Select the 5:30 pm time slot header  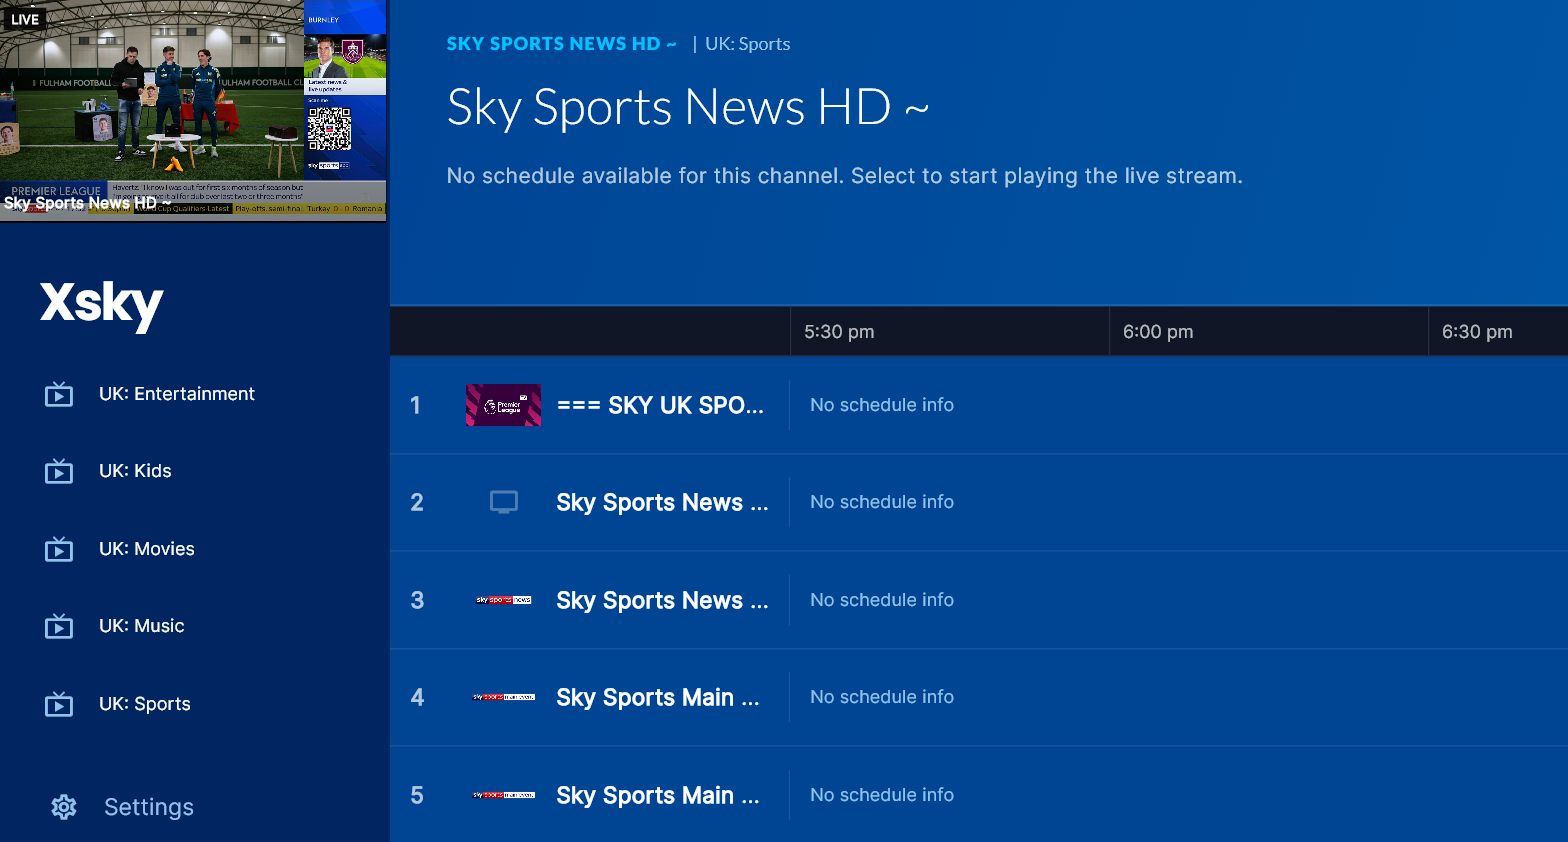[839, 332]
